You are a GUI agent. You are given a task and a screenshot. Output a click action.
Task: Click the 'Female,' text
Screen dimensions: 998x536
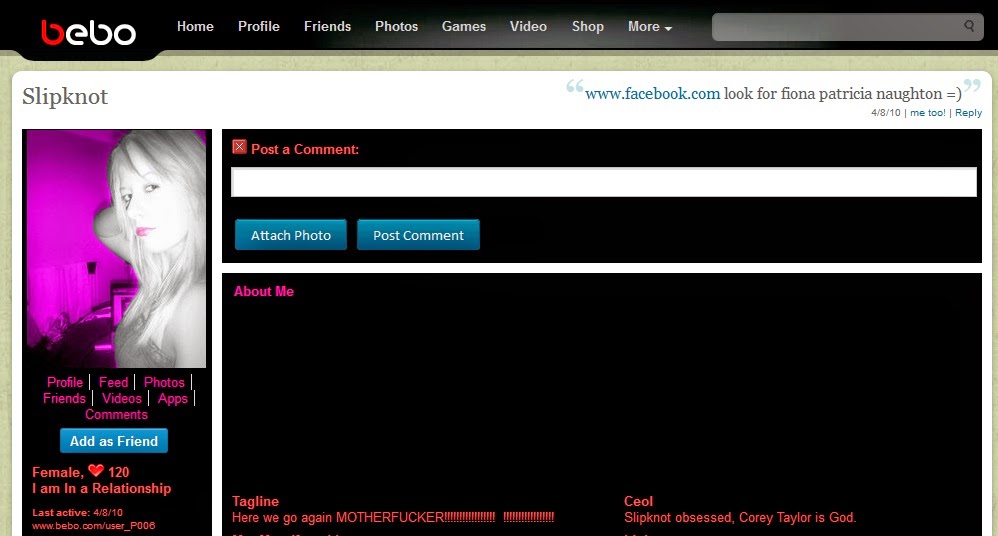point(58,472)
